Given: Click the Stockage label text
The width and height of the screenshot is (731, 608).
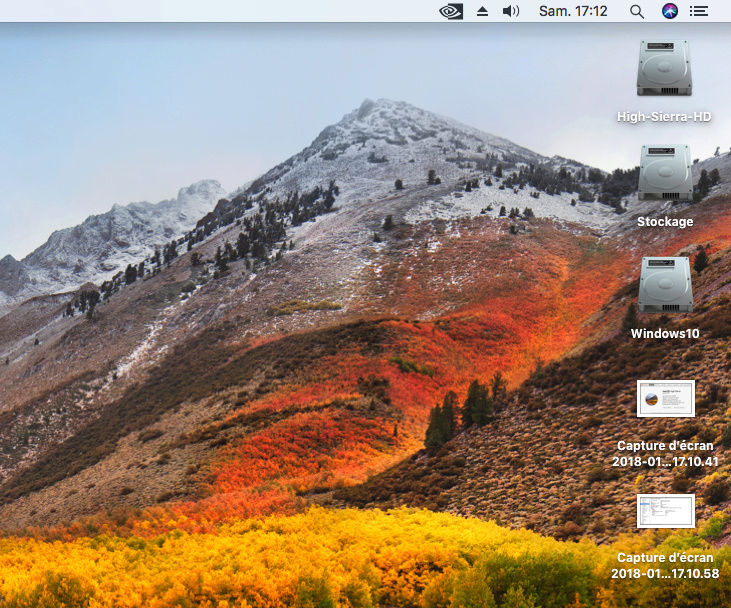Looking at the screenshot, I should (x=665, y=221).
